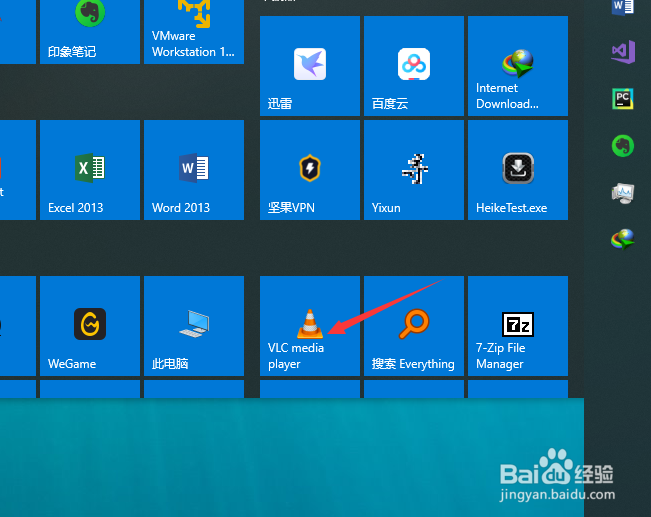Open the 印象笔记 Evernote tile

90,32
